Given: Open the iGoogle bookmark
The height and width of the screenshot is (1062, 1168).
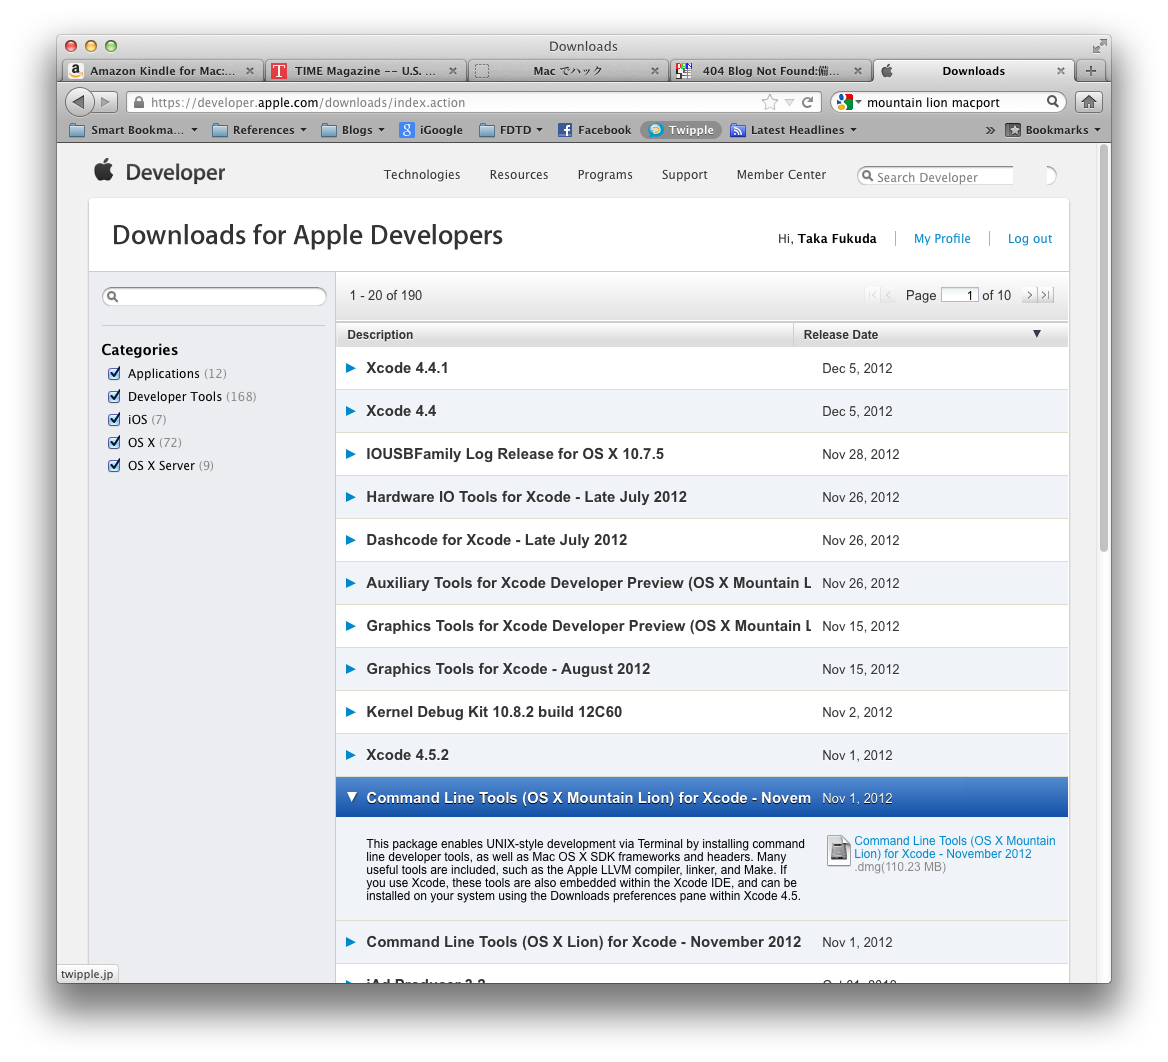Looking at the screenshot, I should point(431,130).
